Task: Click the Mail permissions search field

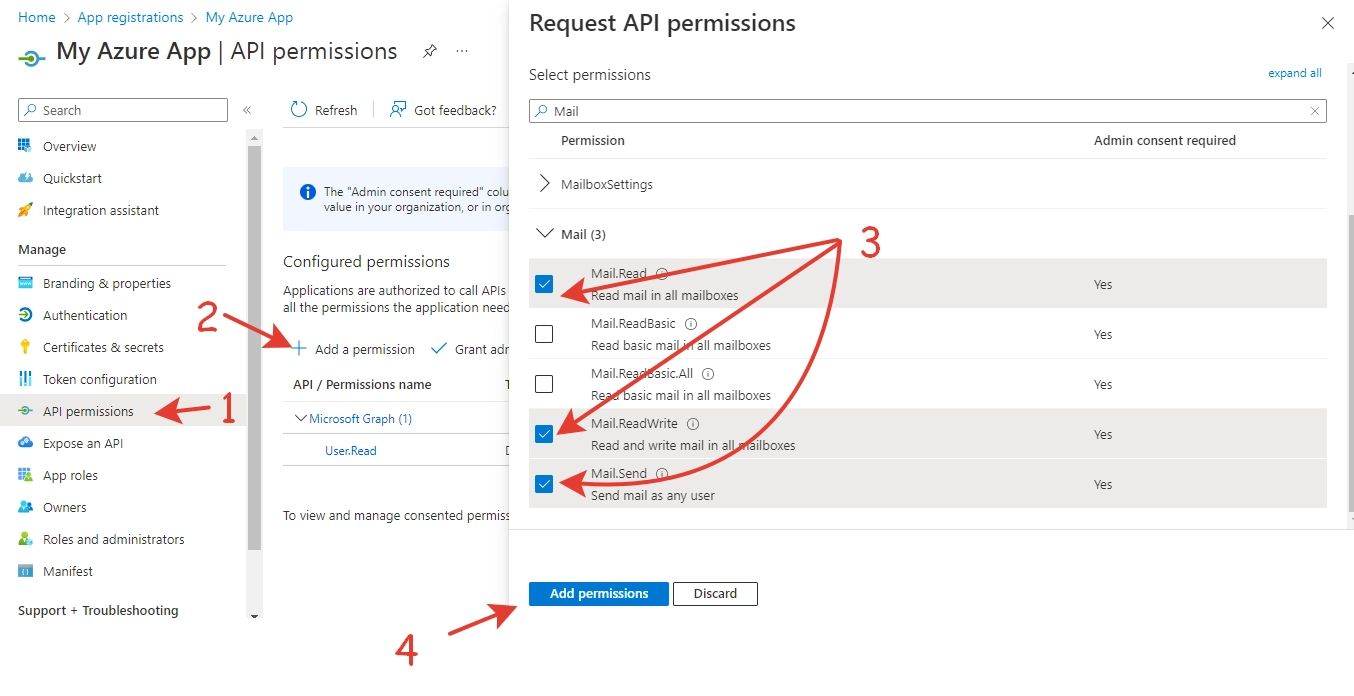Action: [927, 111]
